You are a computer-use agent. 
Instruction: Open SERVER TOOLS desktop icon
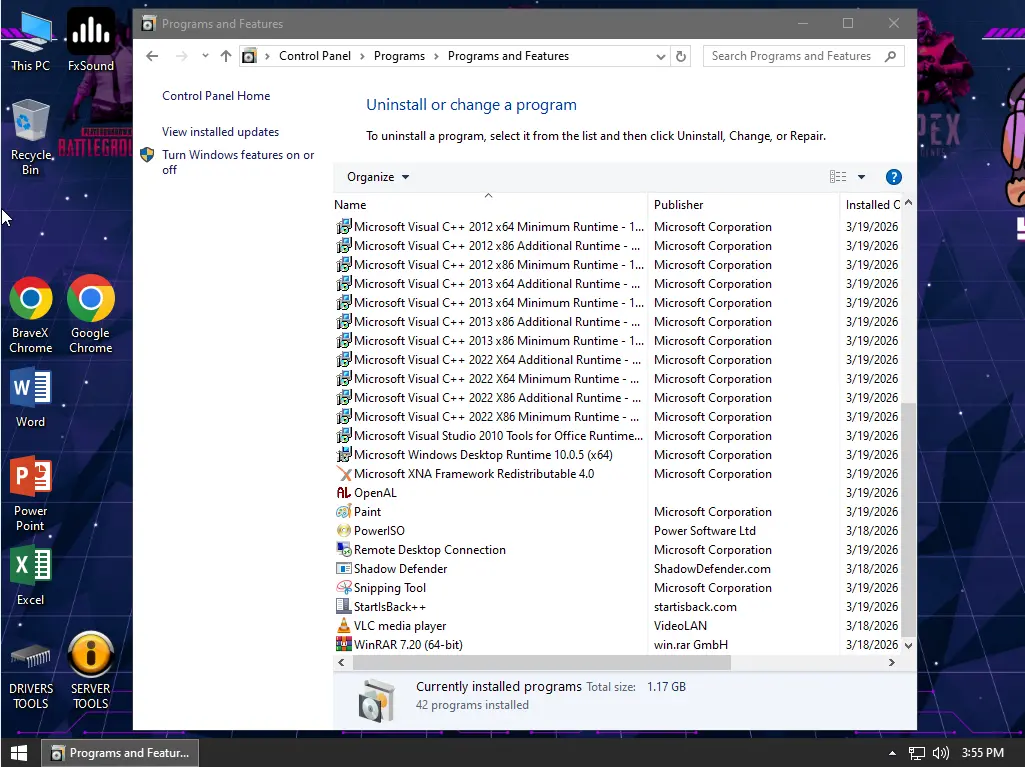pos(91,672)
